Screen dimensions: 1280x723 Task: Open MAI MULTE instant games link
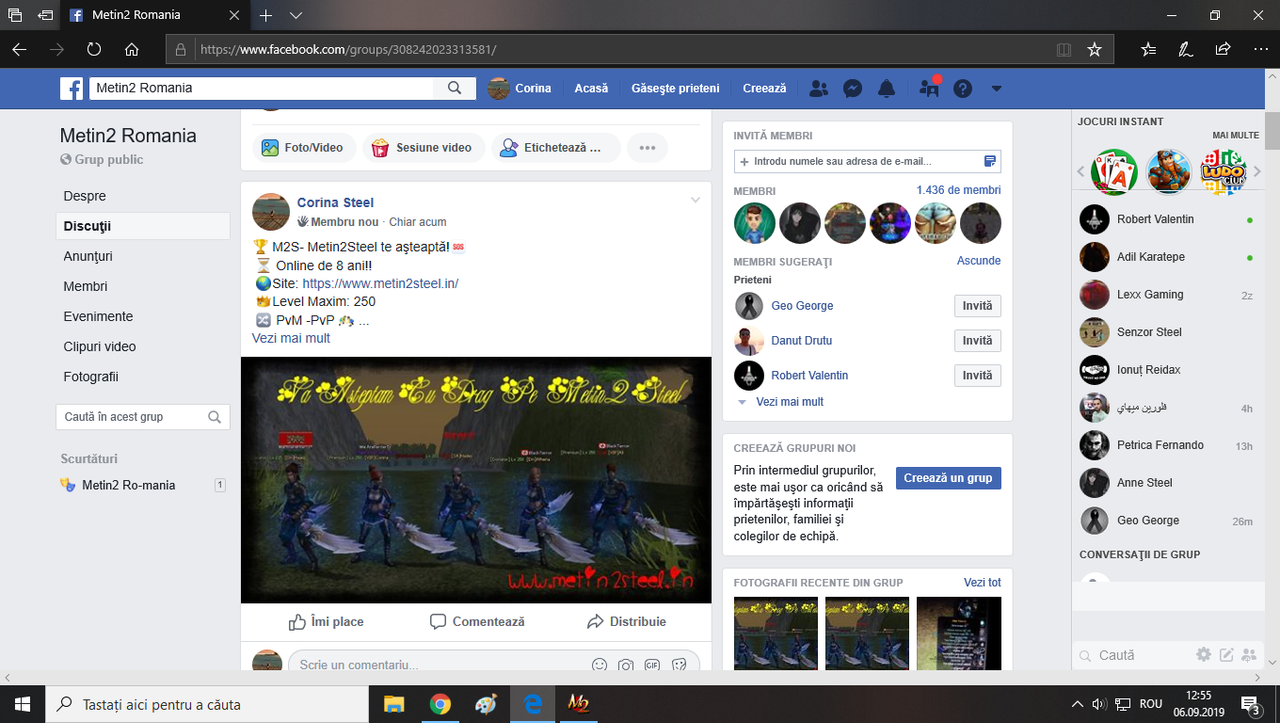tap(1236, 135)
